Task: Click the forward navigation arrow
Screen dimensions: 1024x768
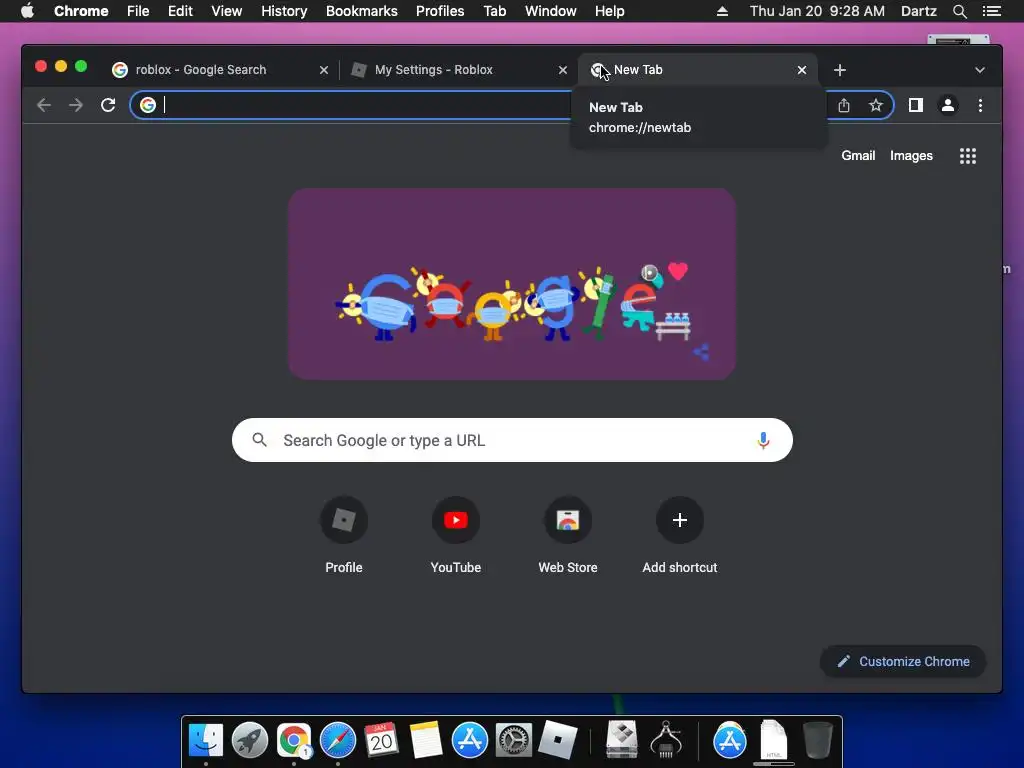Action: (76, 105)
